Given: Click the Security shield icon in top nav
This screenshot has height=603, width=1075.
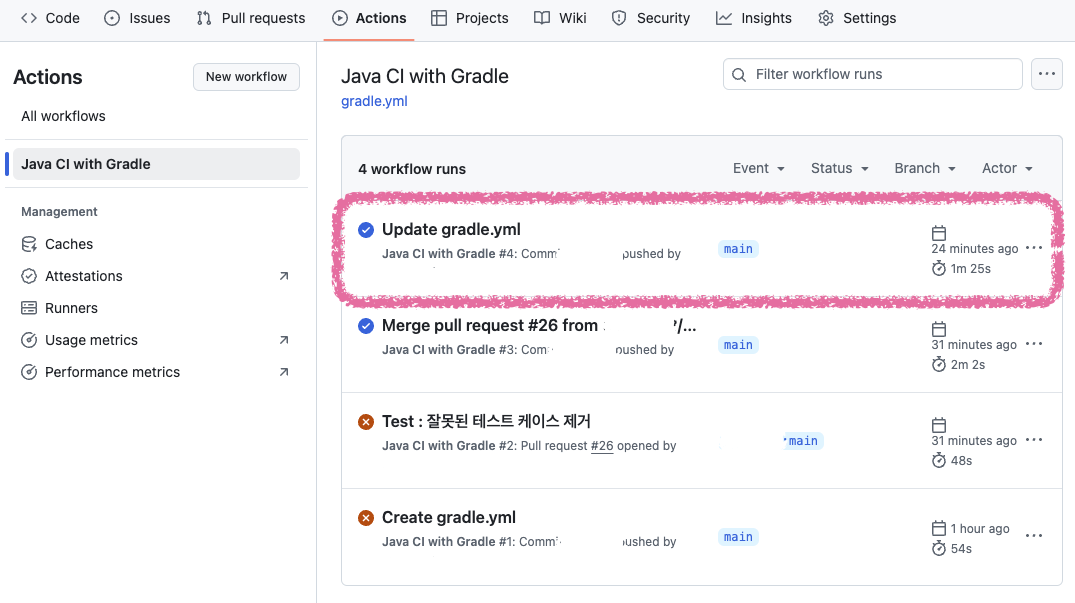Looking at the screenshot, I should (619, 19).
